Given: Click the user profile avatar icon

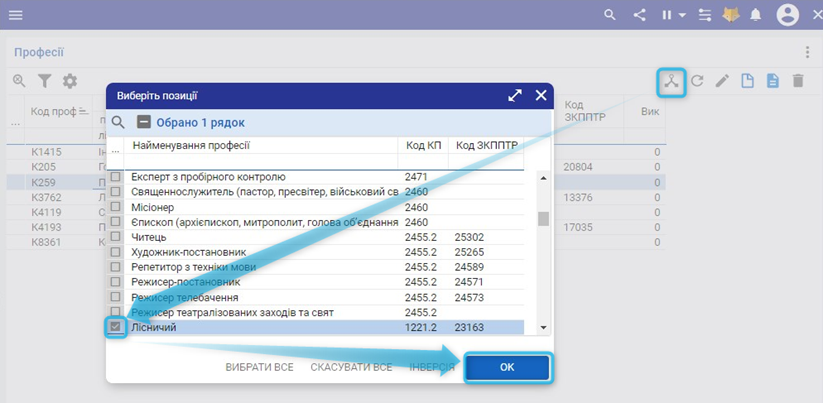Looking at the screenshot, I should coord(788,15).
